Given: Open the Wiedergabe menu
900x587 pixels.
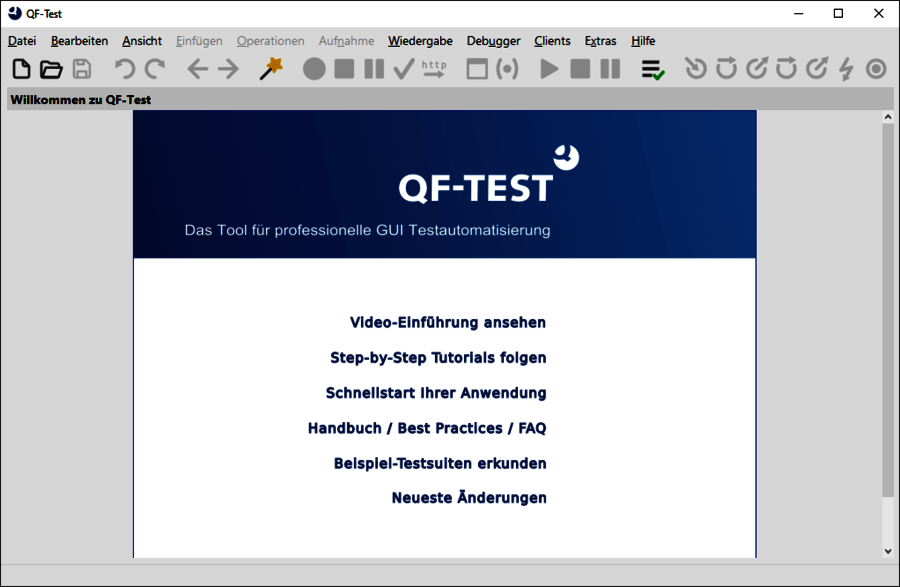Looking at the screenshot, I should (420, 41).
